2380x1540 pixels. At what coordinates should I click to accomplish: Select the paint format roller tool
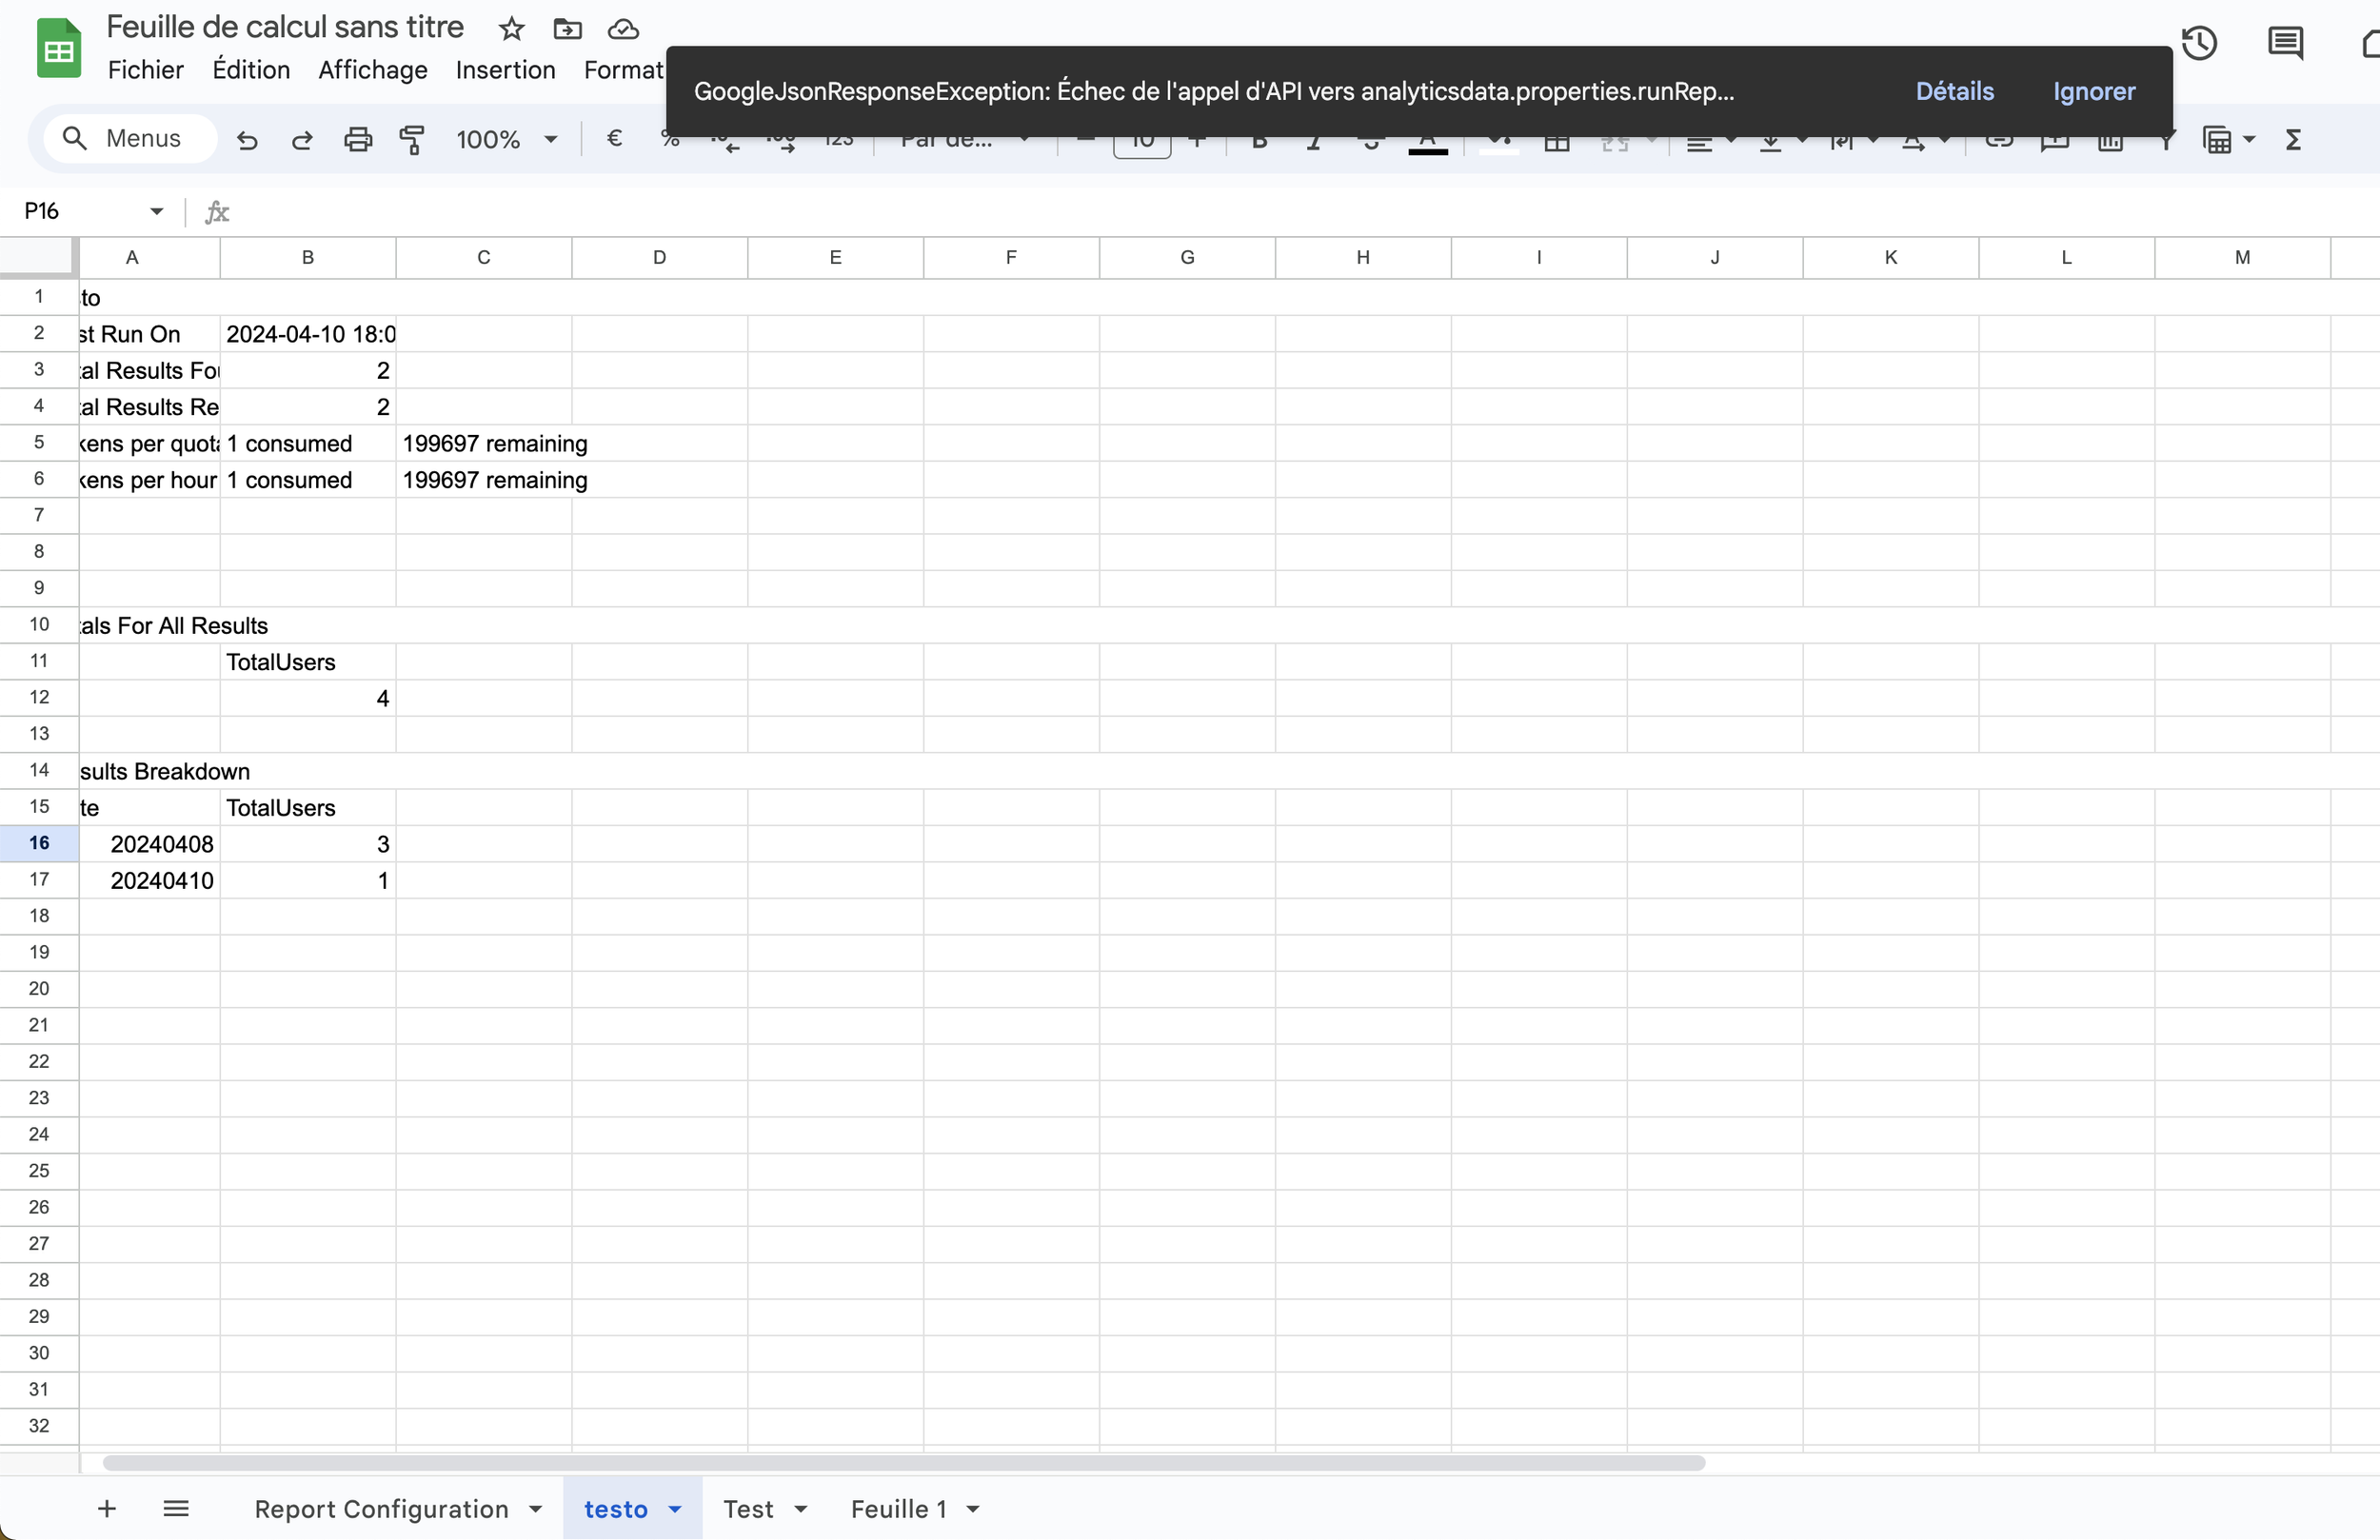pos(412,140)
